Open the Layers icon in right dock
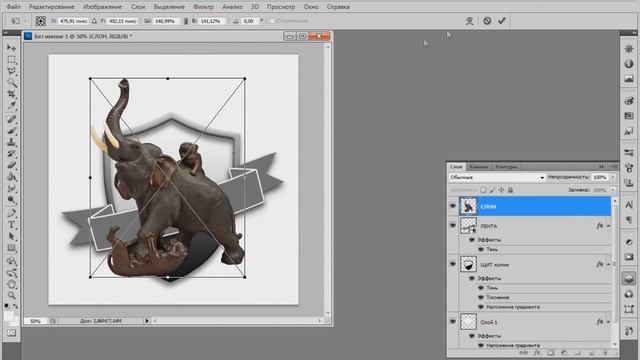This screenshot has height=360, width=640. tap(629, 279)
